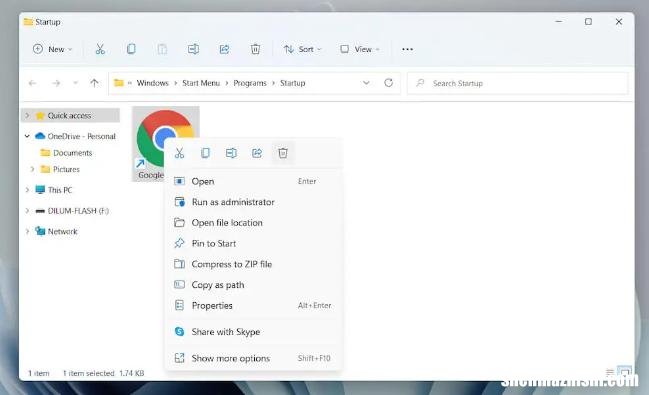Expand the DILUM-FLASH (F:) drive node
This screenshot has height=395, width=649.
tap(27, 210)
